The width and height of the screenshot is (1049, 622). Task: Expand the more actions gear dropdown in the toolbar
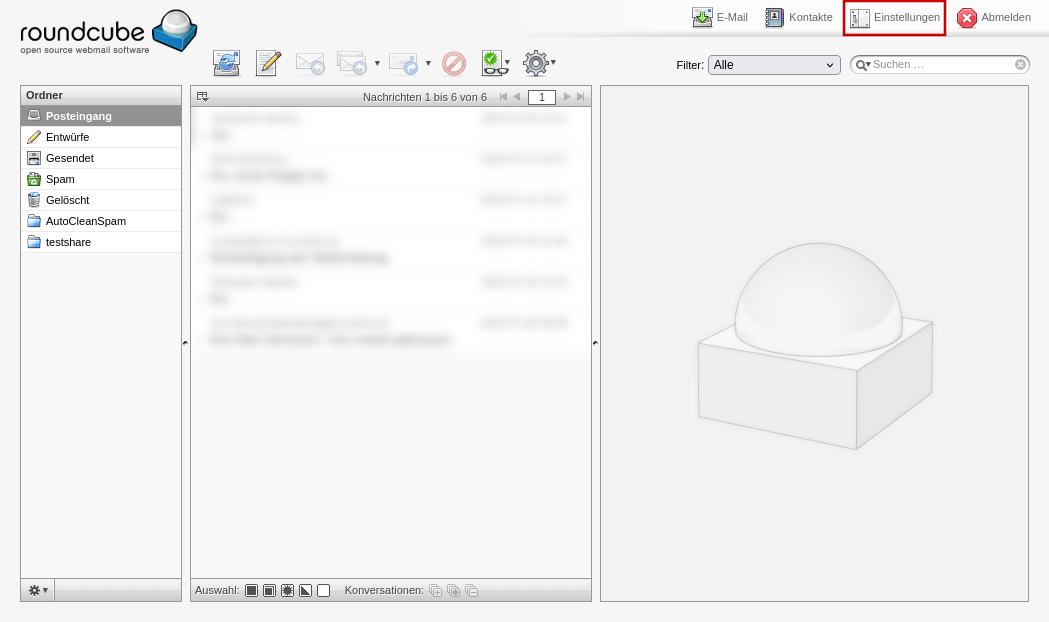pyautogui.click(x=538, y=63)
